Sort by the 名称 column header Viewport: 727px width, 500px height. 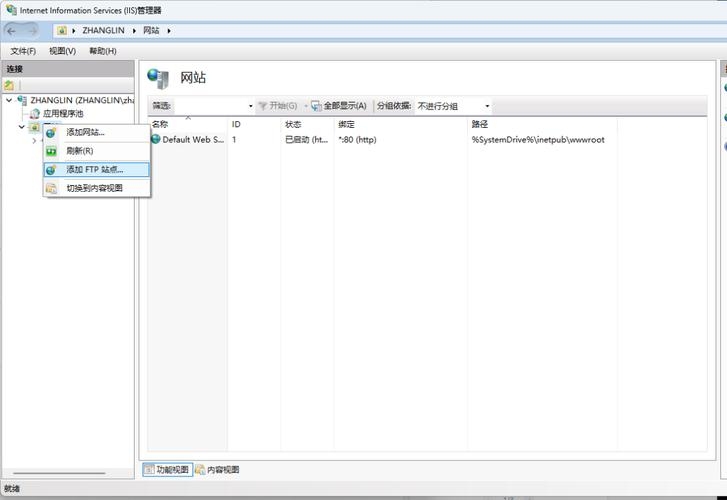coord(161,124)
